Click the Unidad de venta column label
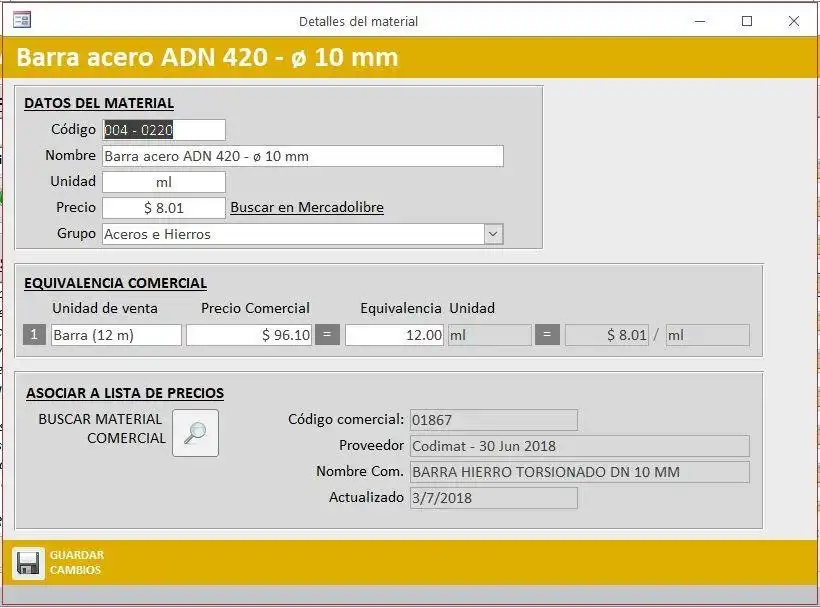The width and height of the screenshot is (820, 608). point(105,308)
